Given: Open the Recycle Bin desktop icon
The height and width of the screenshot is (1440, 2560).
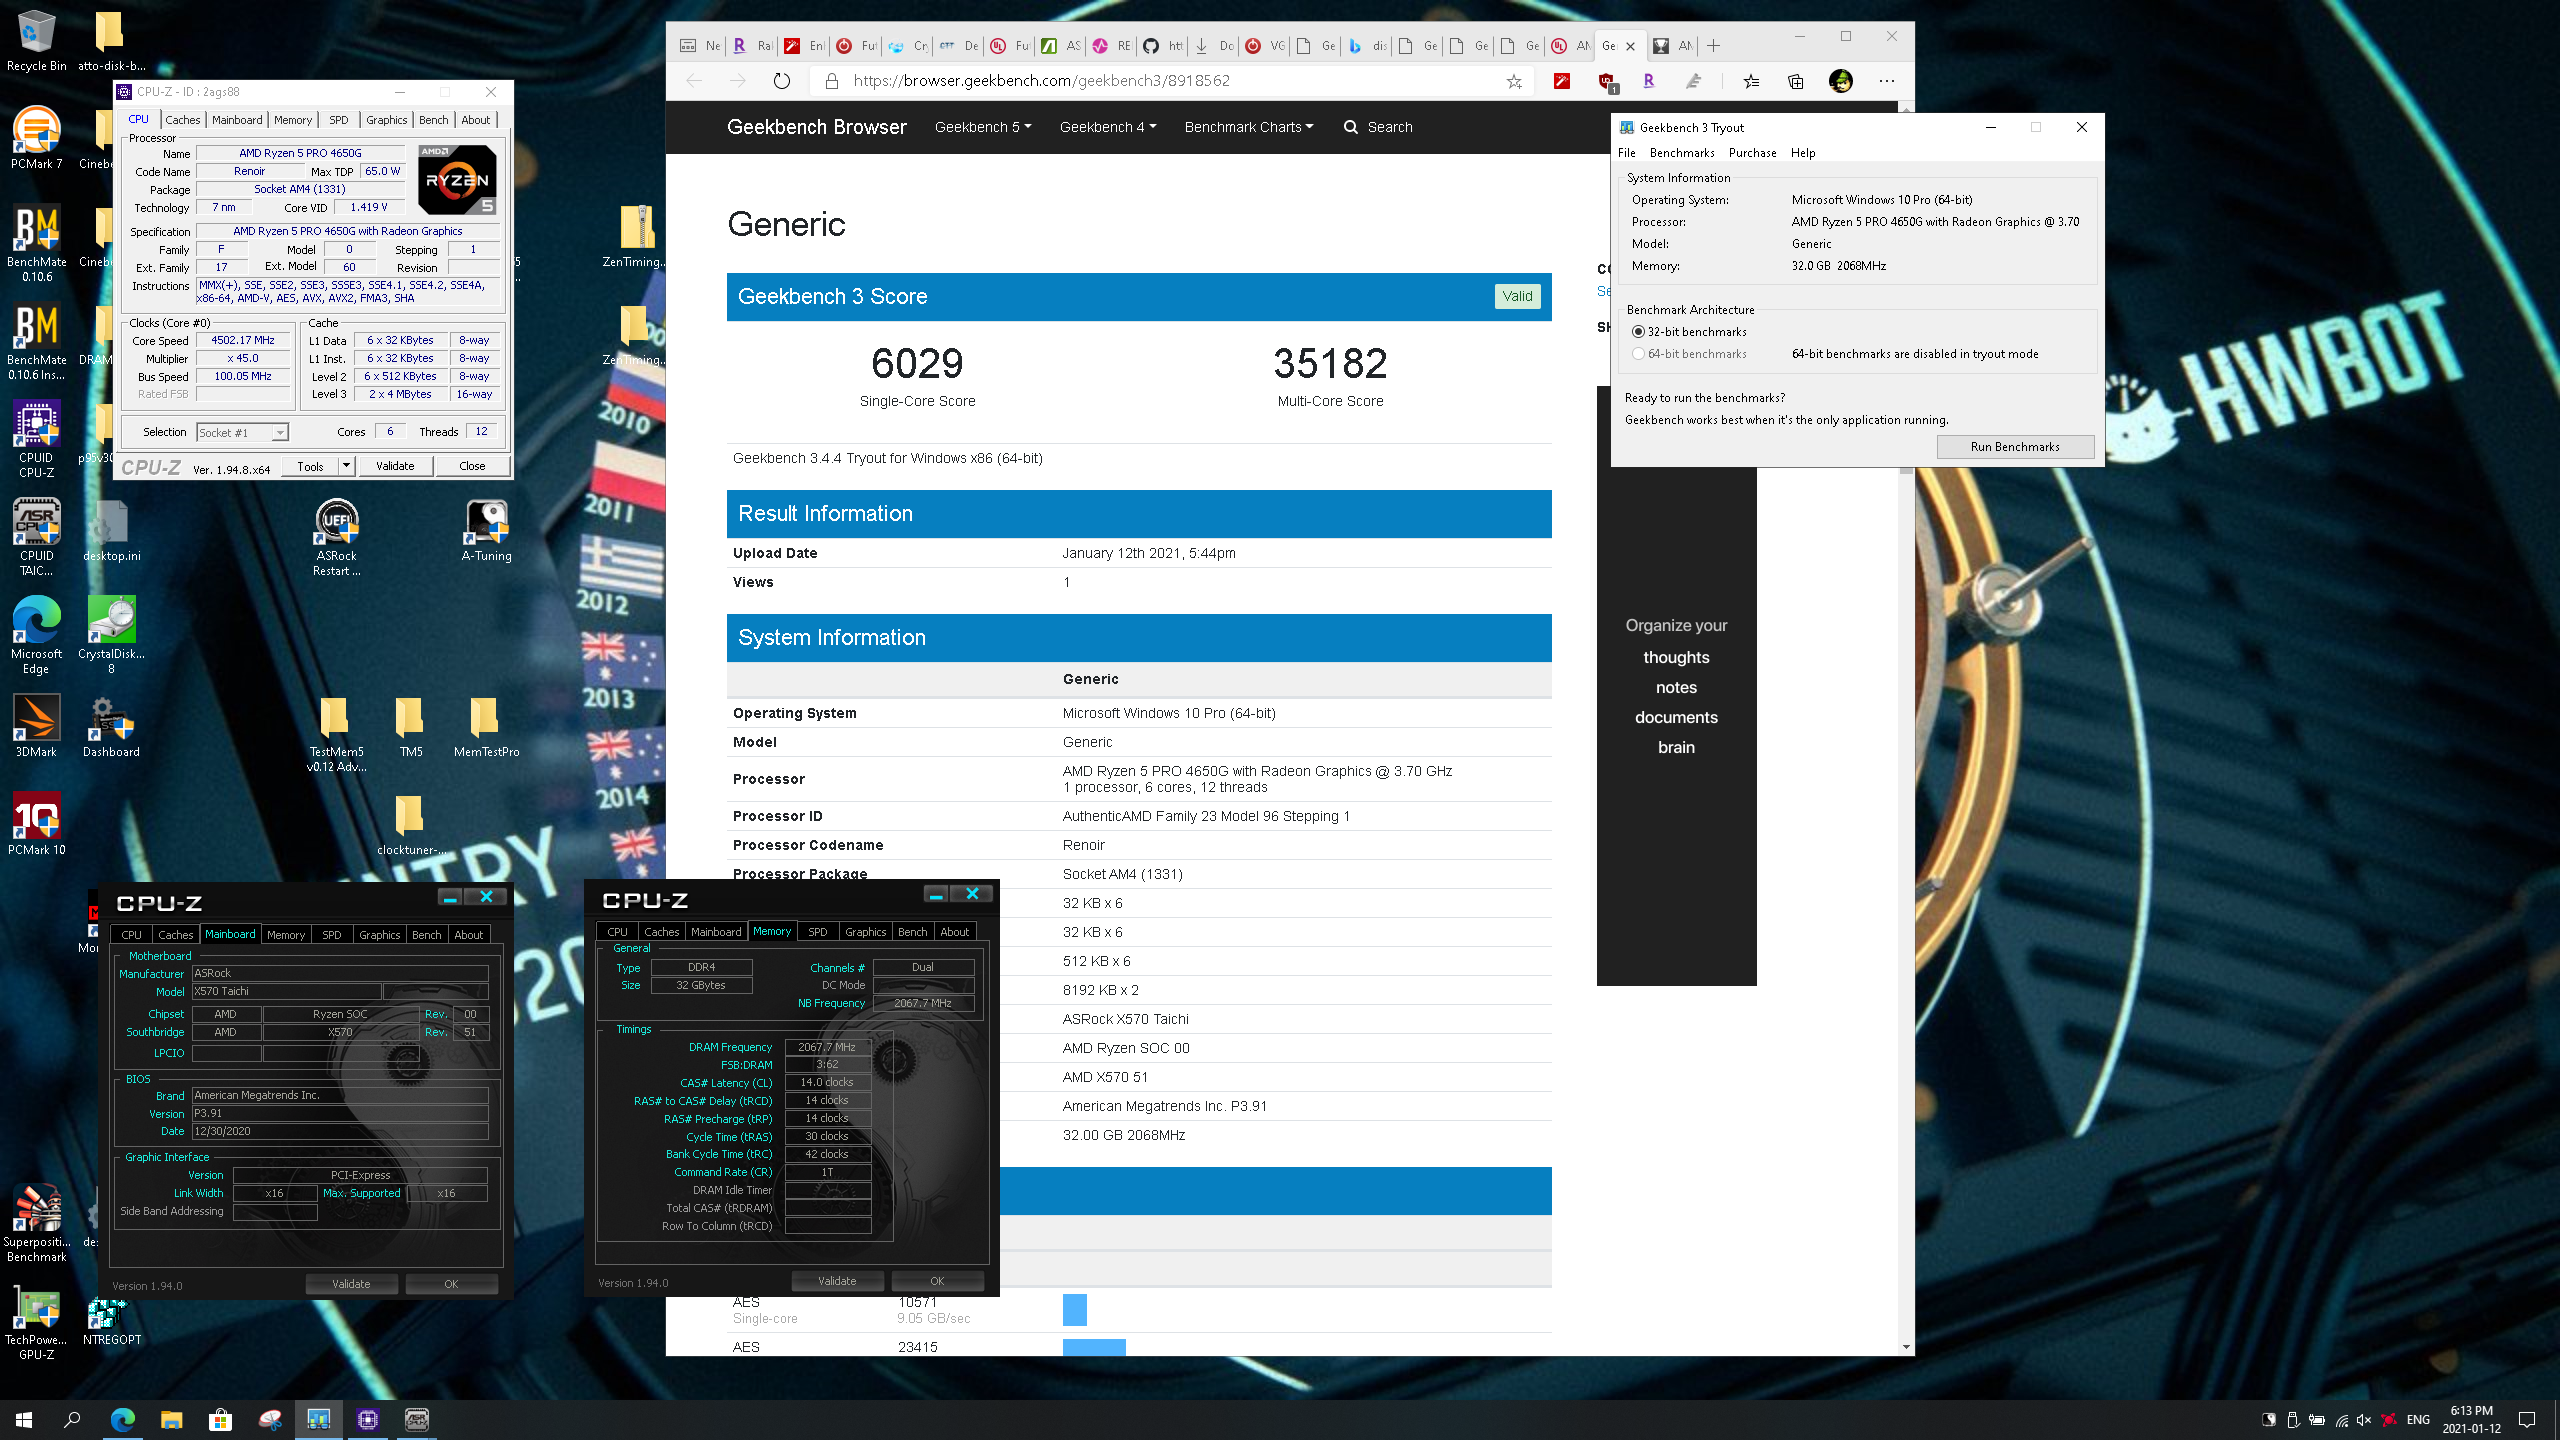Looking at the screenshot, I should point(36,41).
